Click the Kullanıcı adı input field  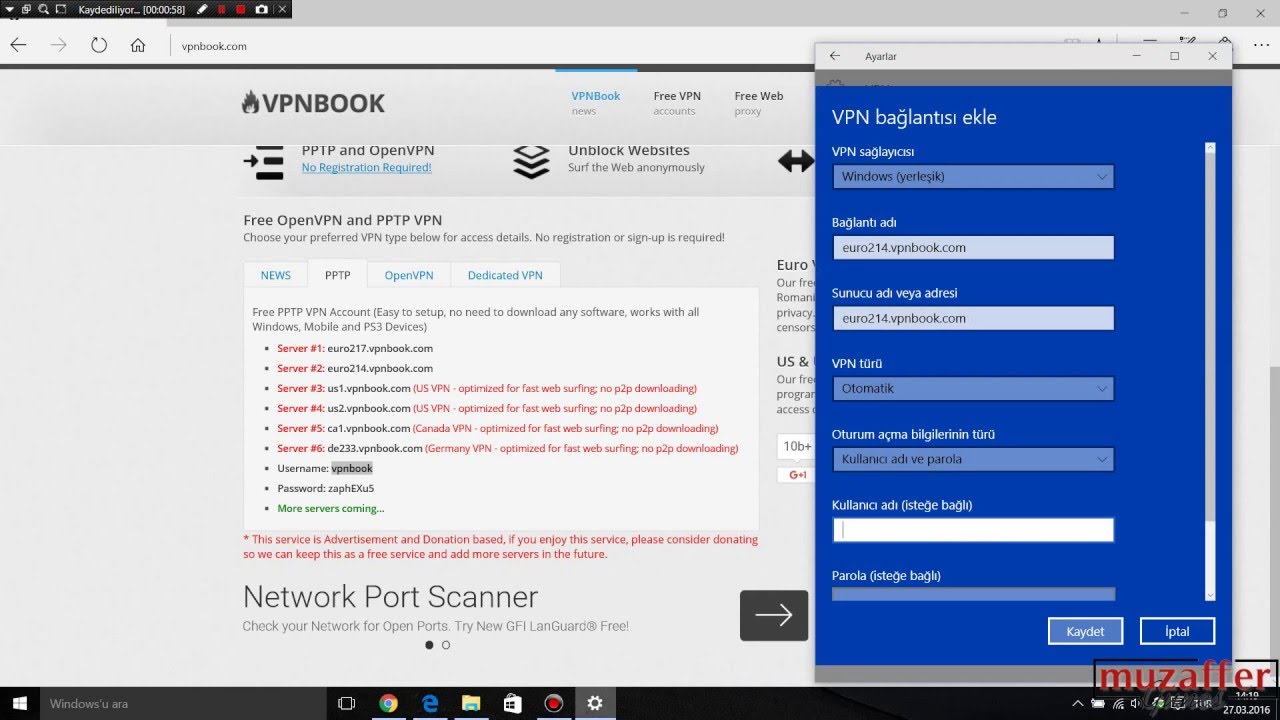click(x=973, y=530)
